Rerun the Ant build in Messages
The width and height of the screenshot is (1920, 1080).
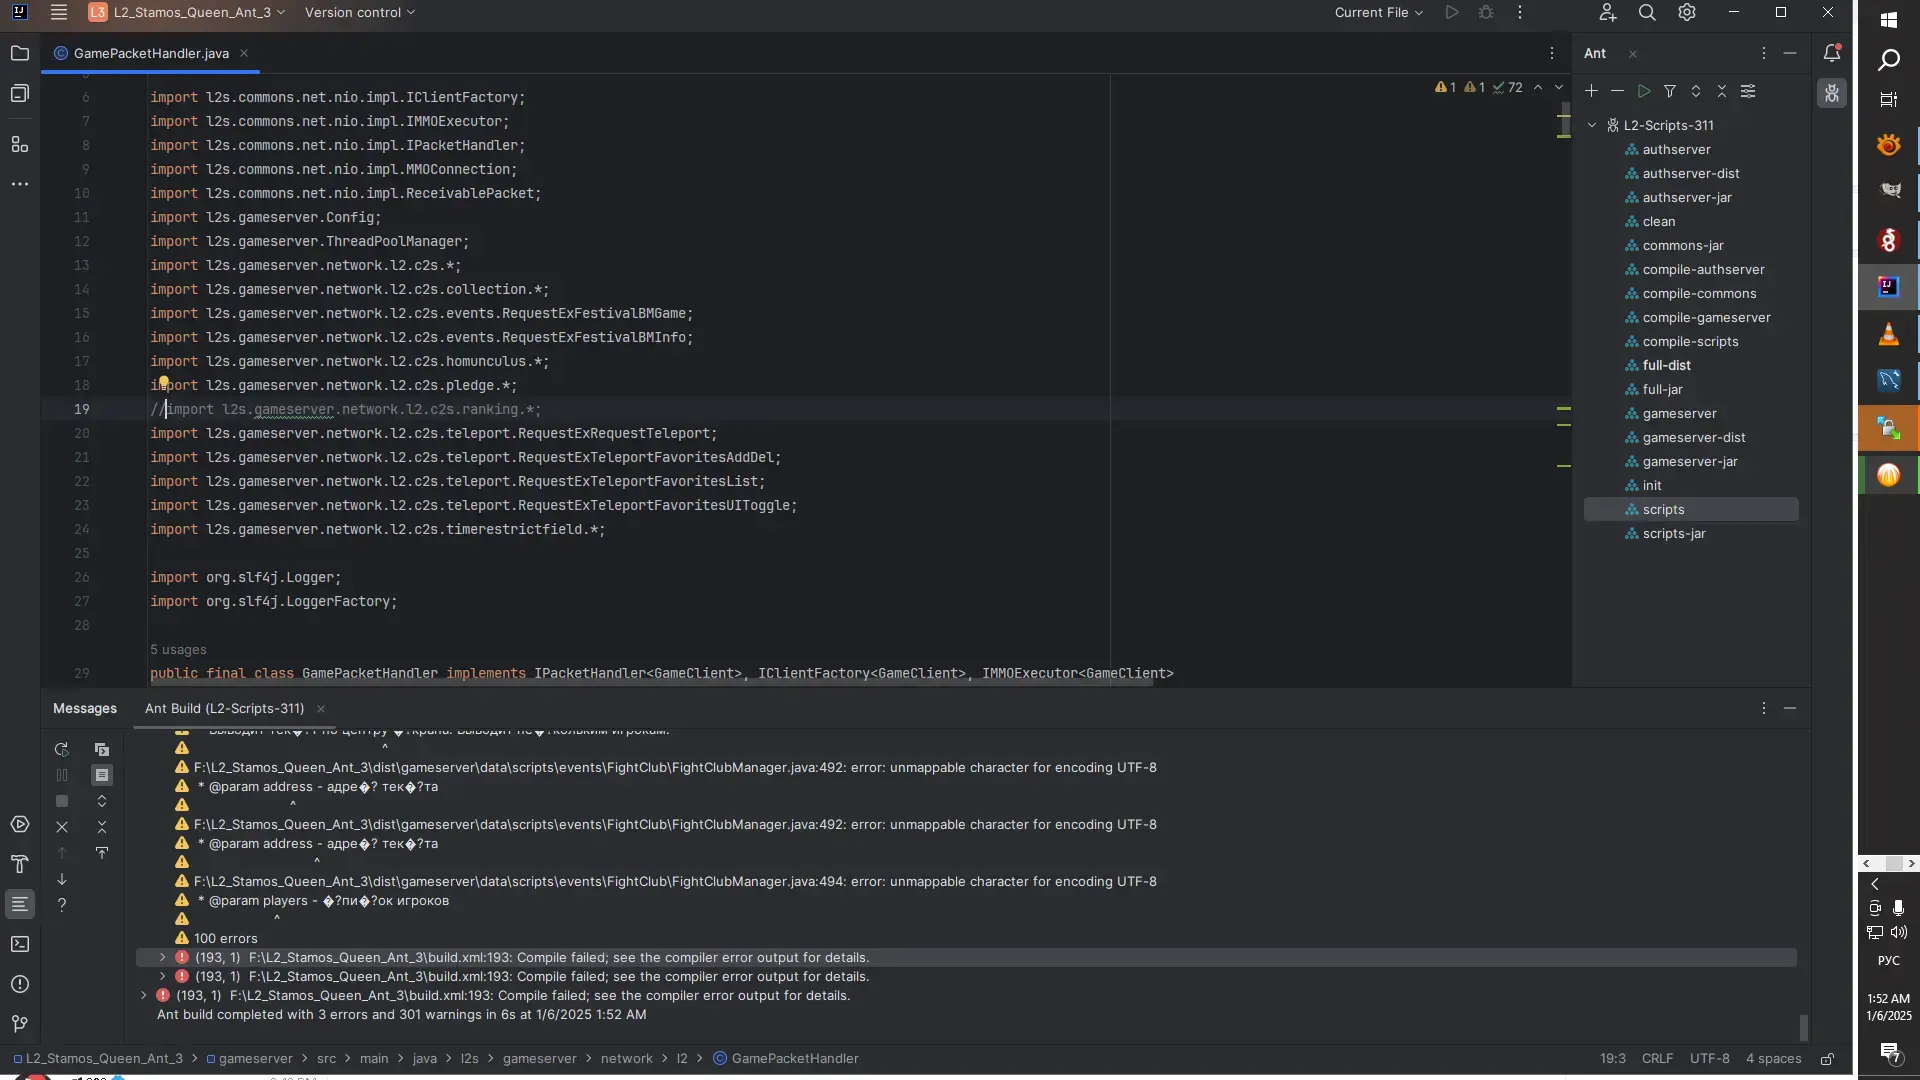[62, 749]
